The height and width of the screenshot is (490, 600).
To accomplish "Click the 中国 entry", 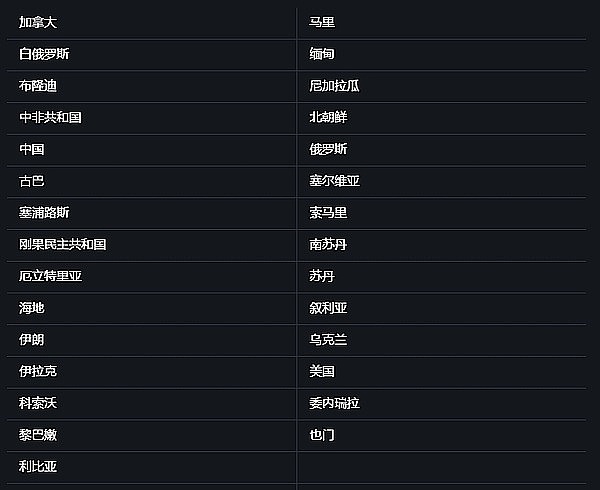I will 32,150.
